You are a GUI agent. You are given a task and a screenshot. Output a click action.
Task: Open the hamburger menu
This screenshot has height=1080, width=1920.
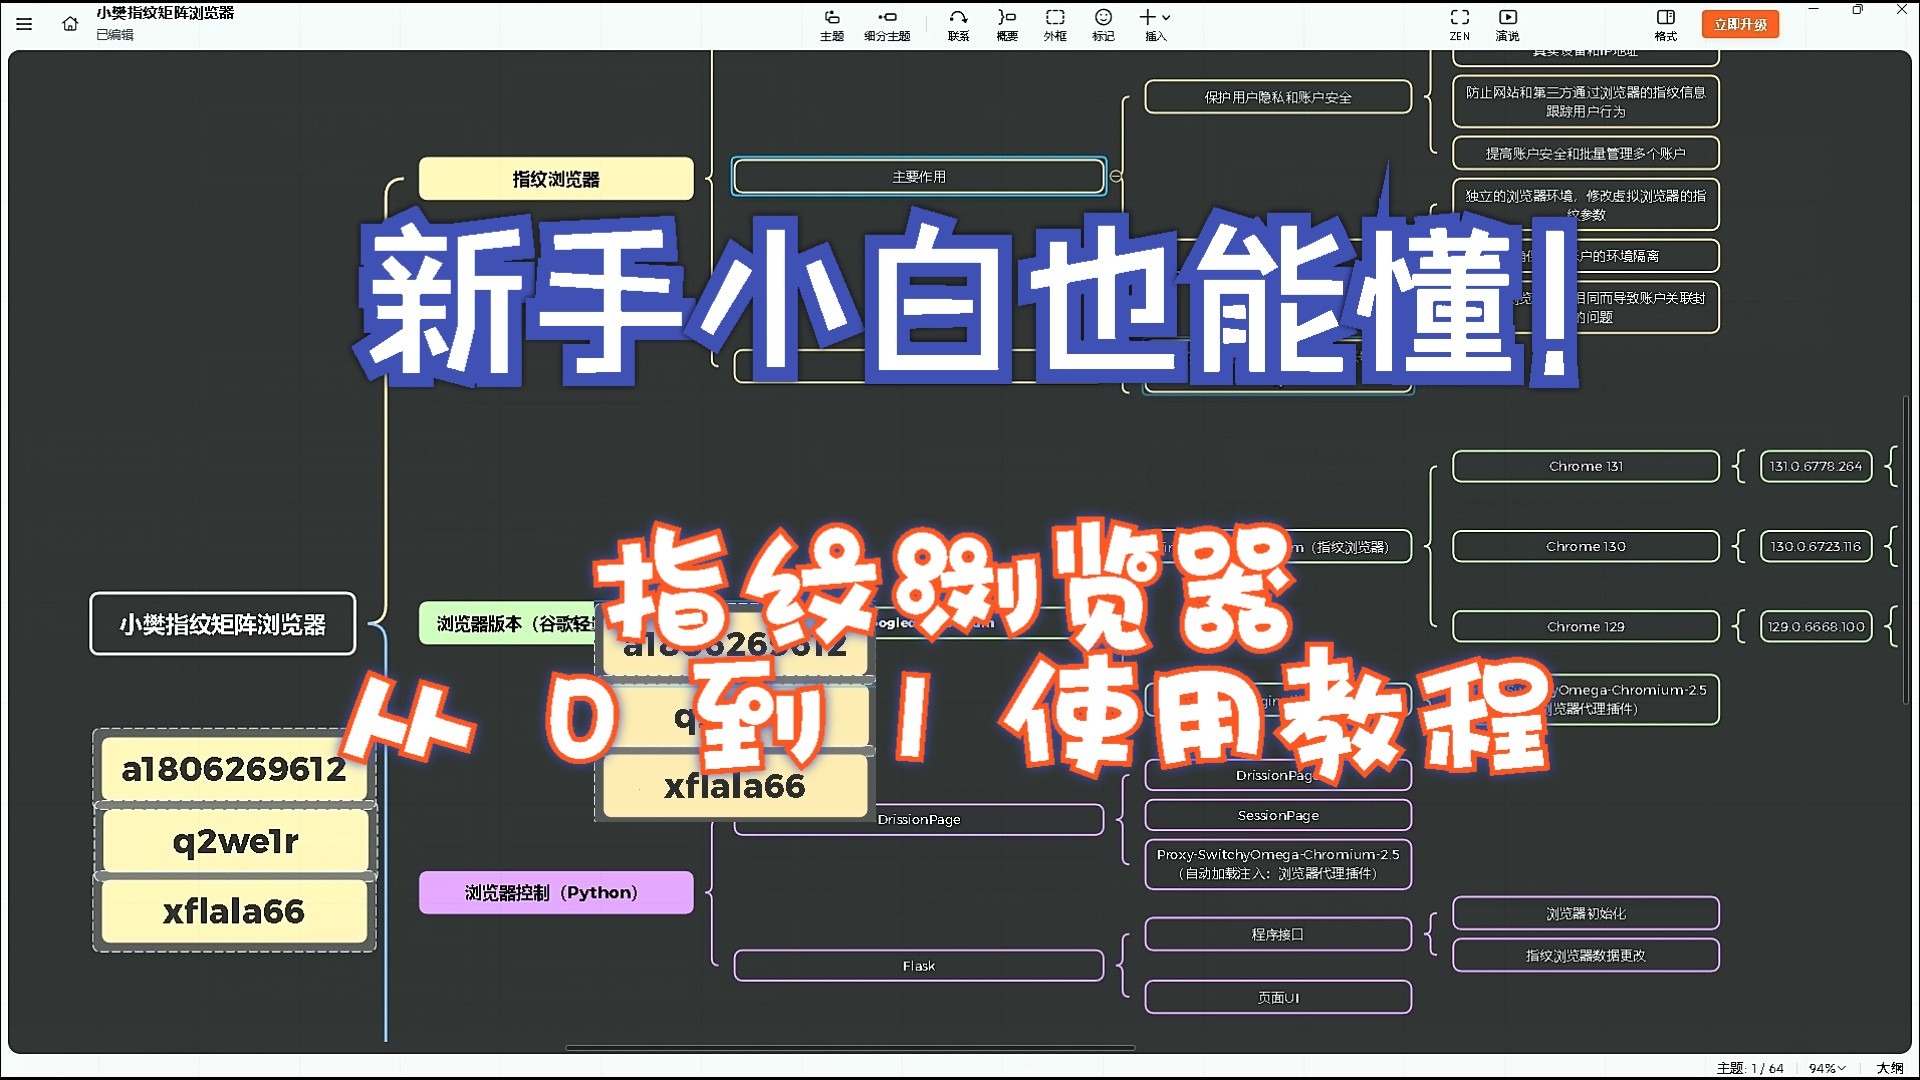(24, 23)
